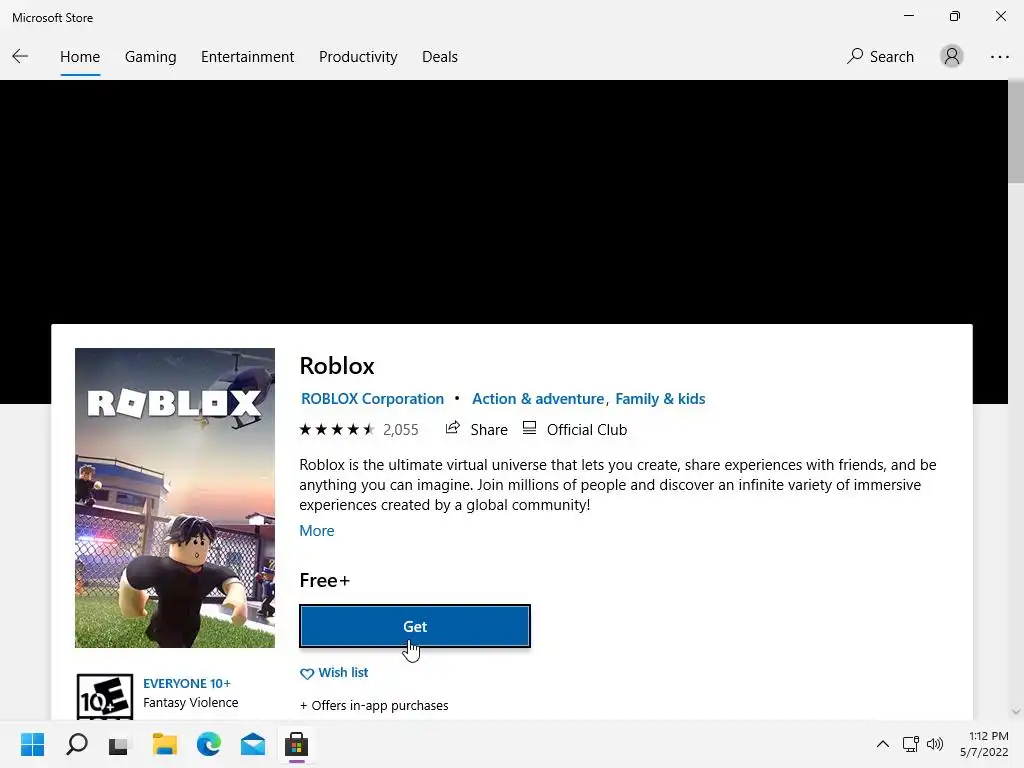1024x768 pixels.
Task: Restore down the Microsoft Store window
Action: (955, 16)
